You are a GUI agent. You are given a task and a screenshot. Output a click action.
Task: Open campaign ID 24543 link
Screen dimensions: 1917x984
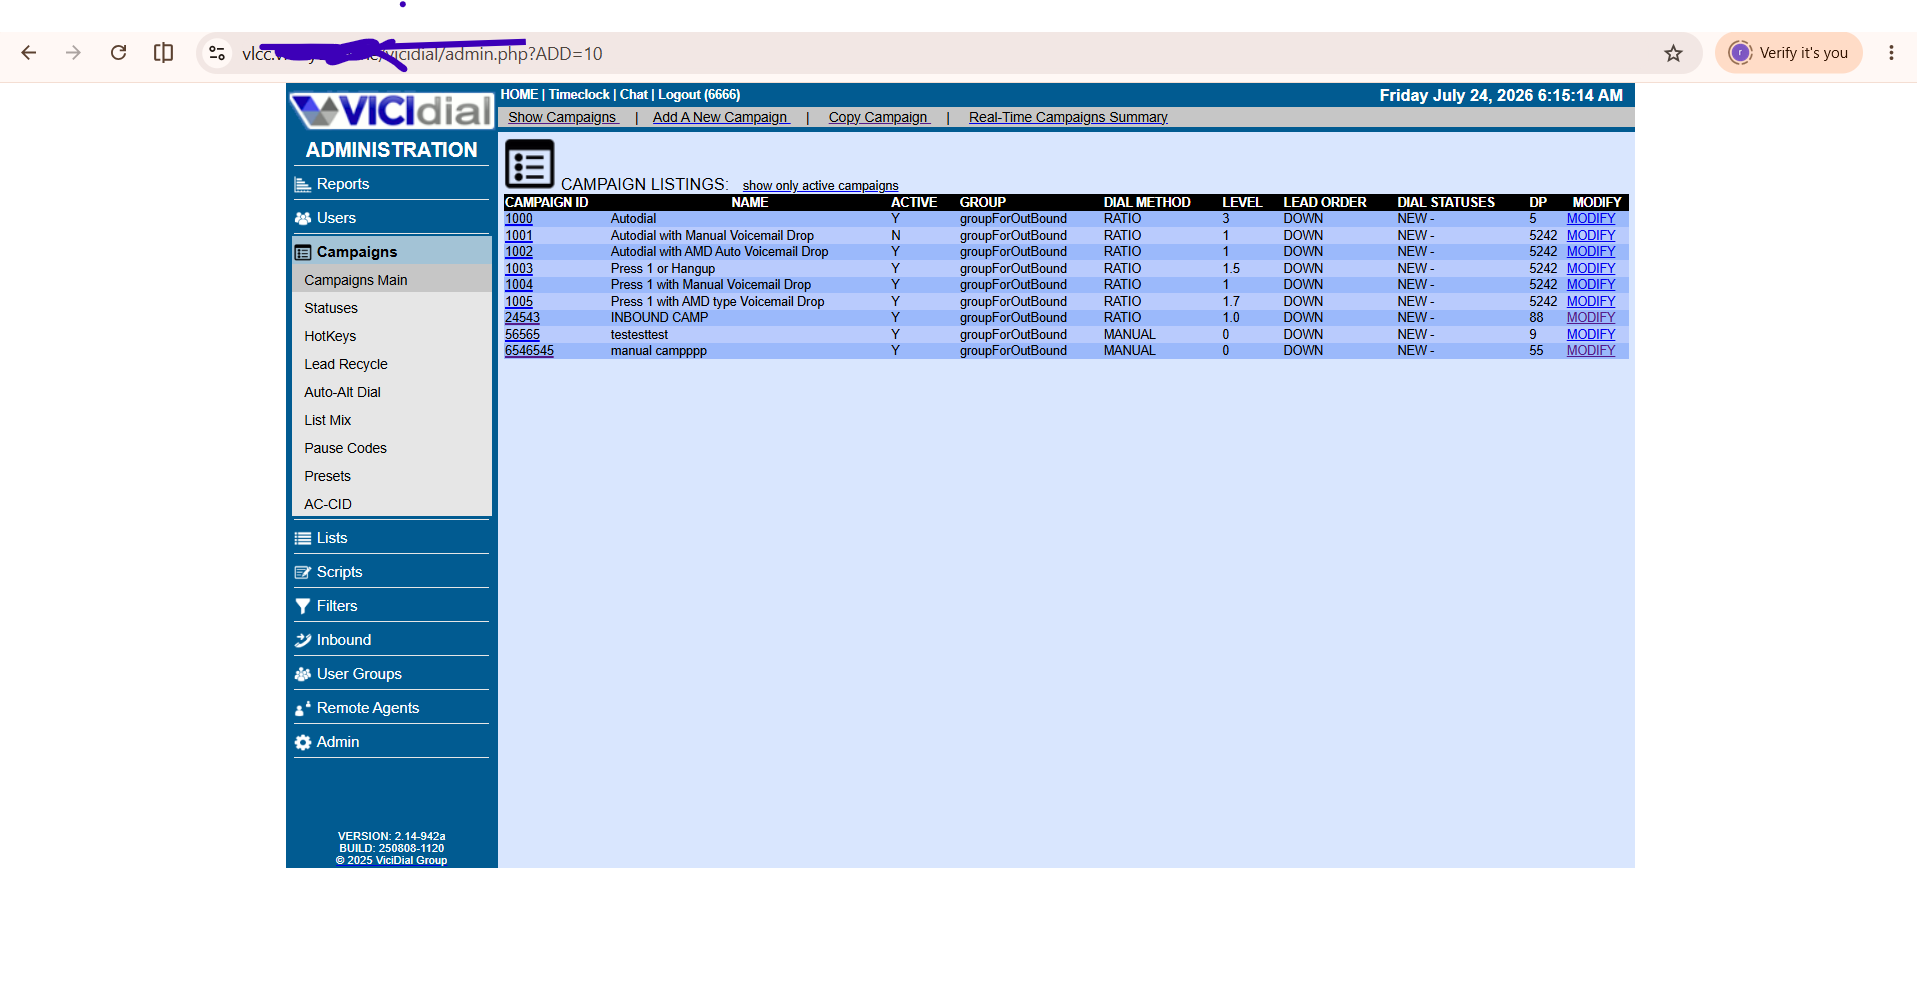[522, 318]
